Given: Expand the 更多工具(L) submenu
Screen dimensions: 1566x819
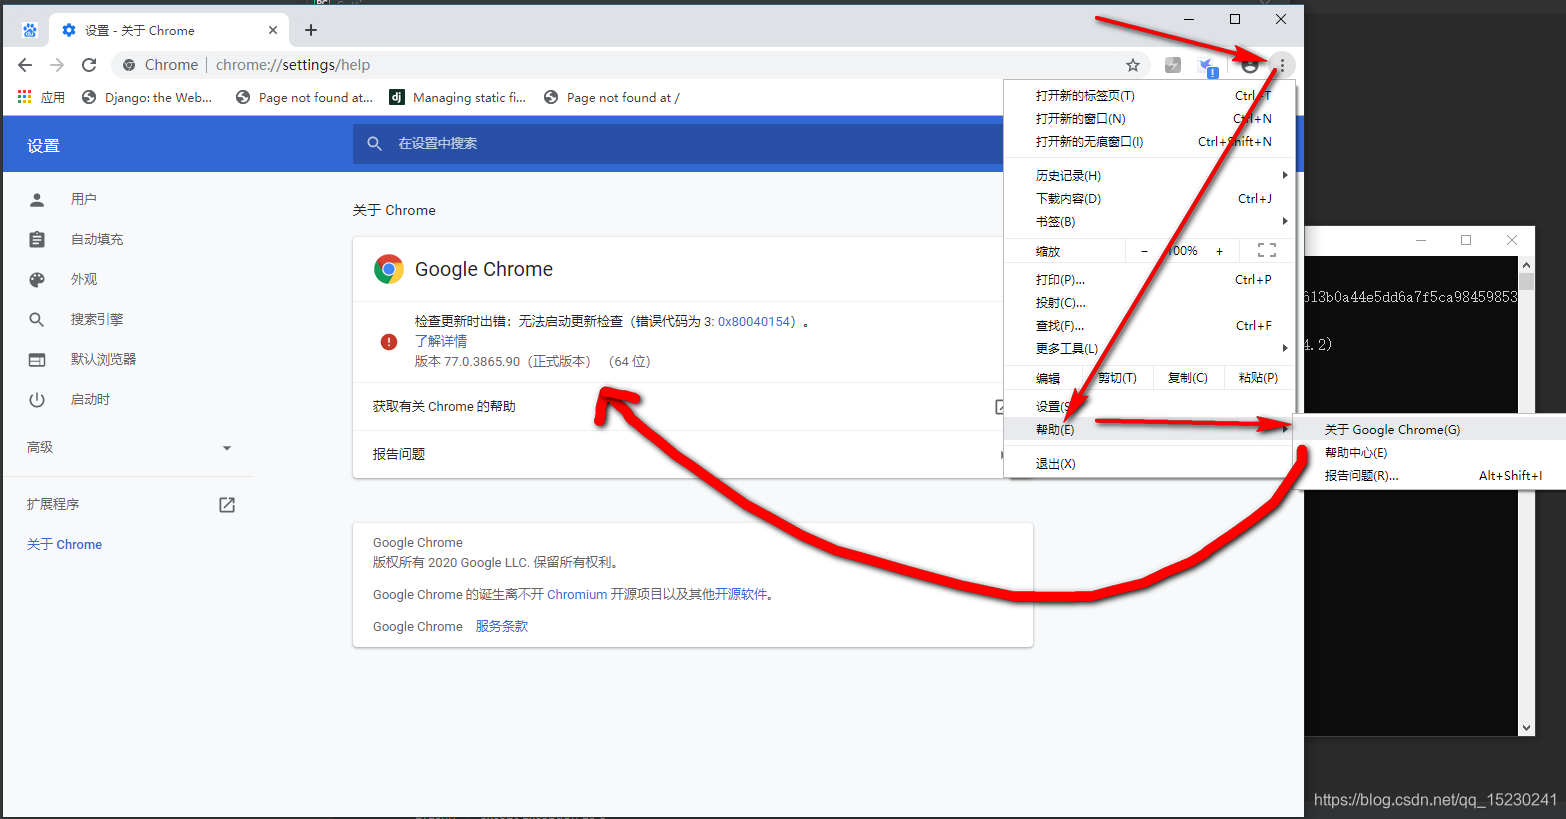Looking at the screenshot, I should [1150, 349].
